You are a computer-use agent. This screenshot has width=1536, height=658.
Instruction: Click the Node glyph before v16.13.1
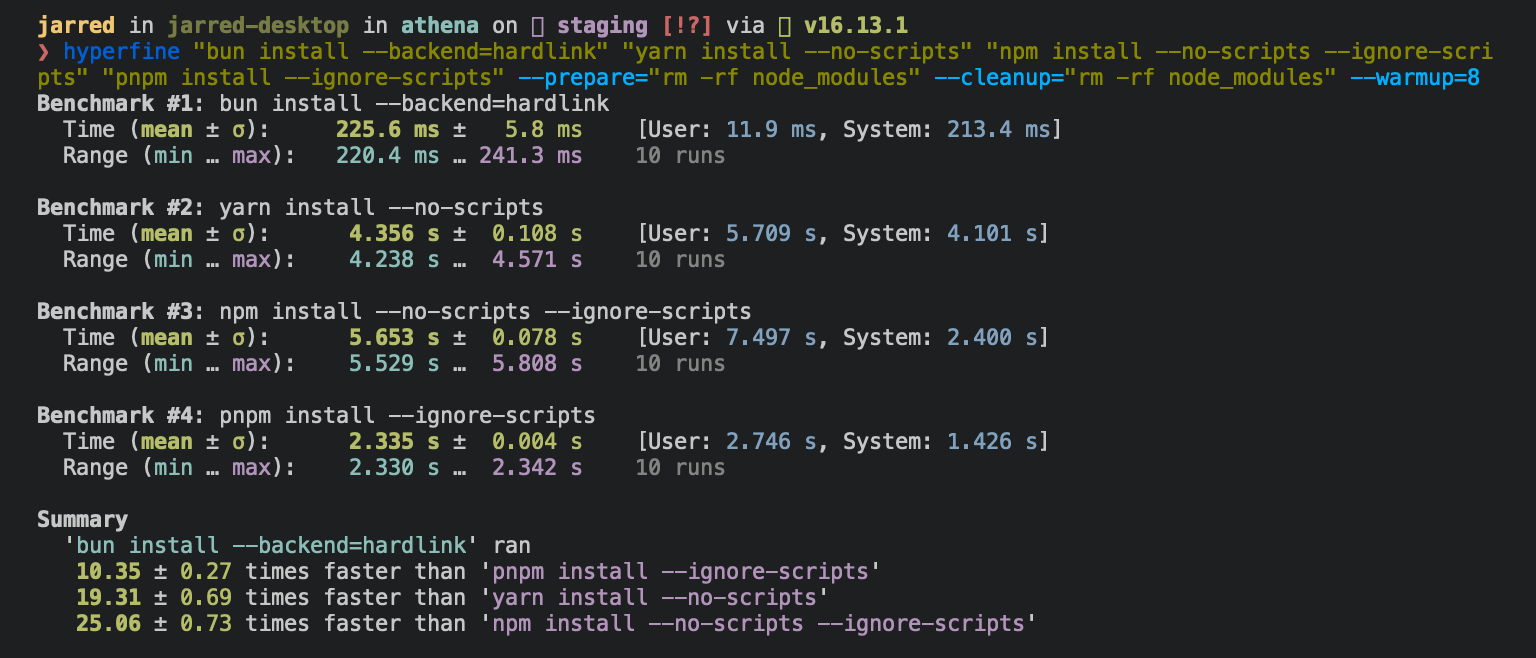pos(785,25)
